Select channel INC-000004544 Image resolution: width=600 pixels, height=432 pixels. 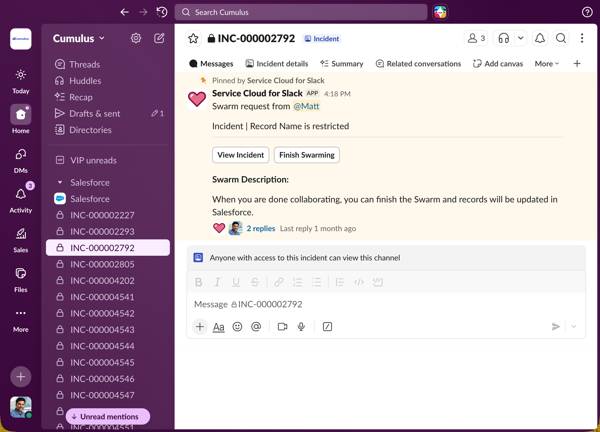tap(108, 346)
